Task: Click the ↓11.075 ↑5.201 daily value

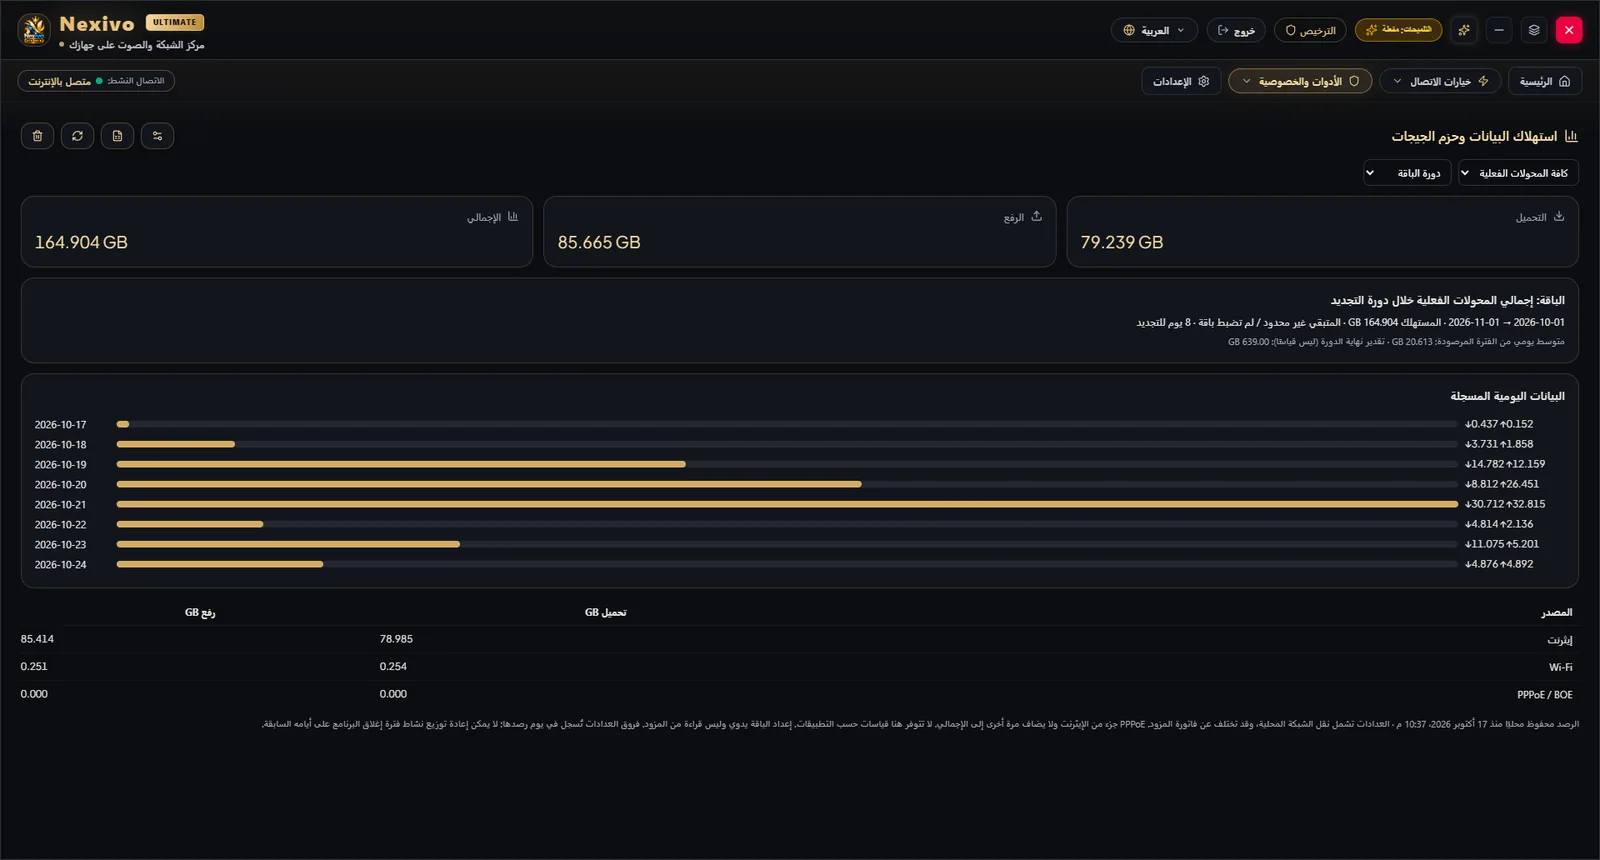Action: [x=1502, y=544]
